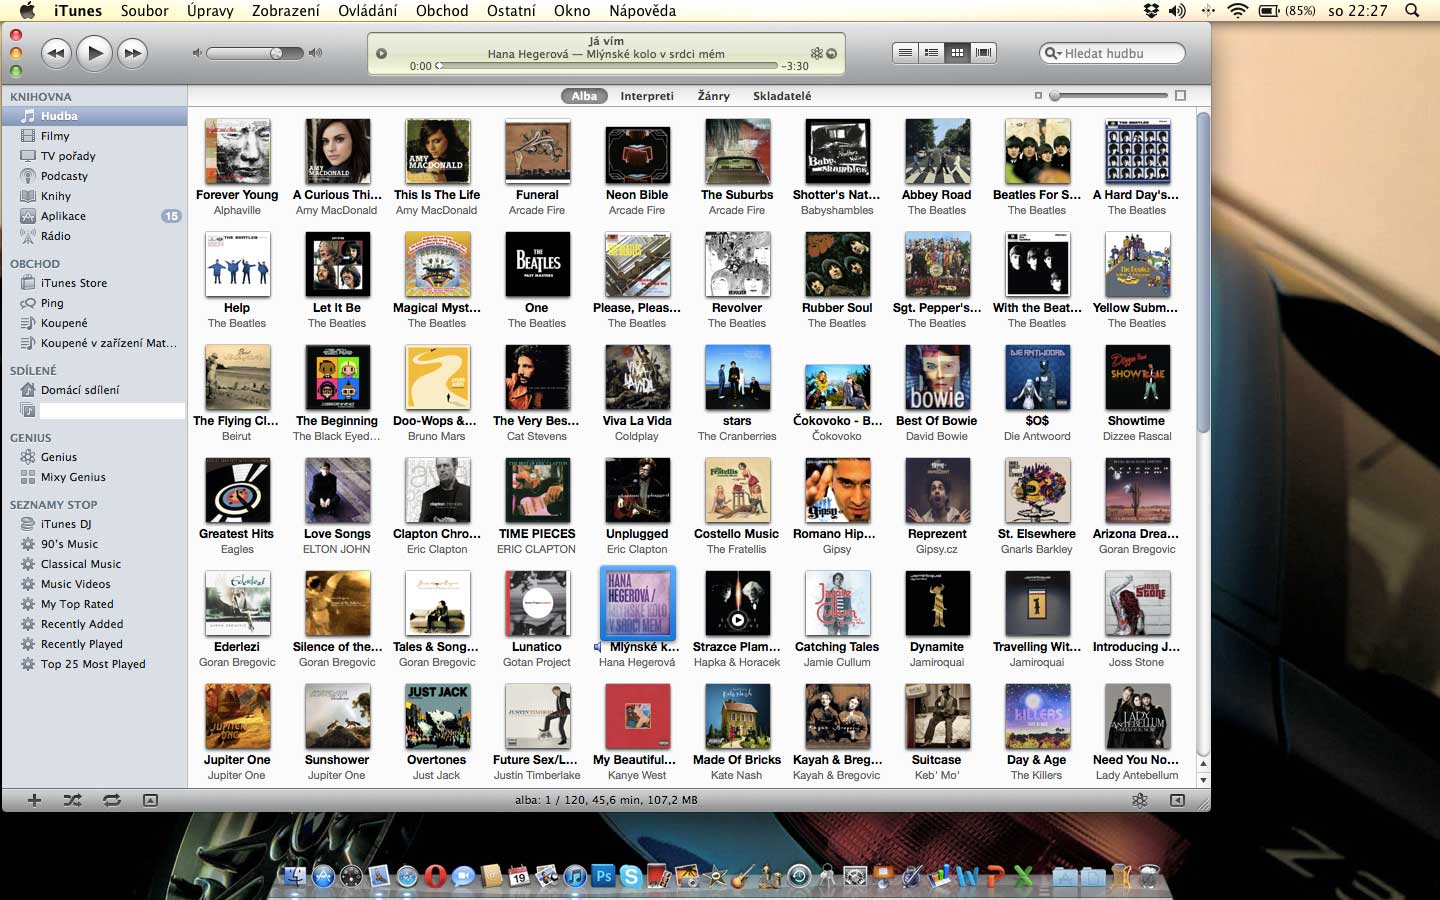The width and height of the screenshot is (1440, 900).
Task: Open the iTunes DJ playlist
Action: pos(94,524)
